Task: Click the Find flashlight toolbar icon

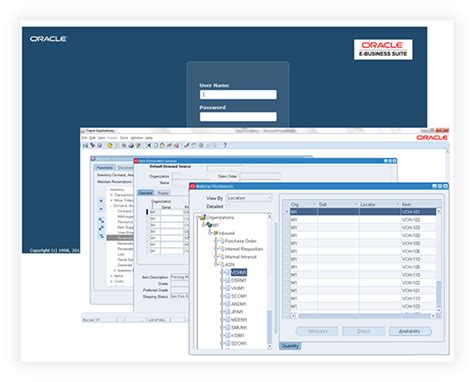Action: coord(93,145)
